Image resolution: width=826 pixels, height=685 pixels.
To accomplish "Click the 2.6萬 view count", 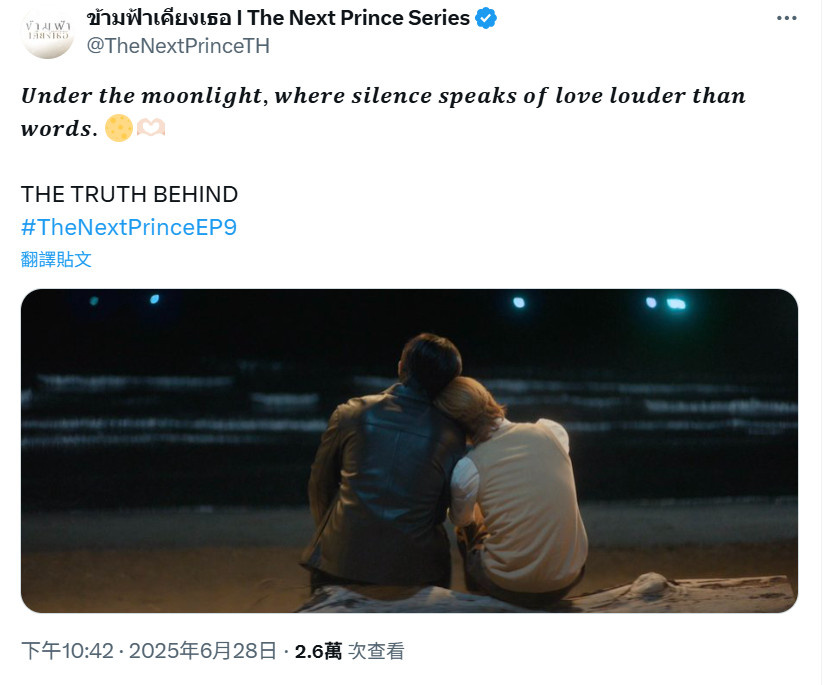I will click(318, 652).
